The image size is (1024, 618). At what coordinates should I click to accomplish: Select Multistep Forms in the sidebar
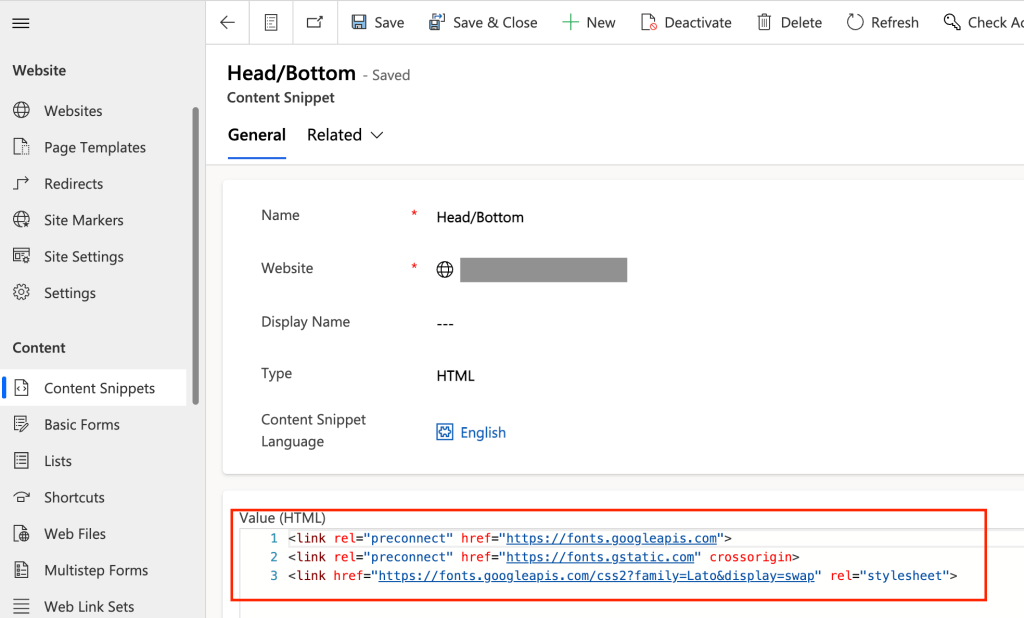click(95, 570)
